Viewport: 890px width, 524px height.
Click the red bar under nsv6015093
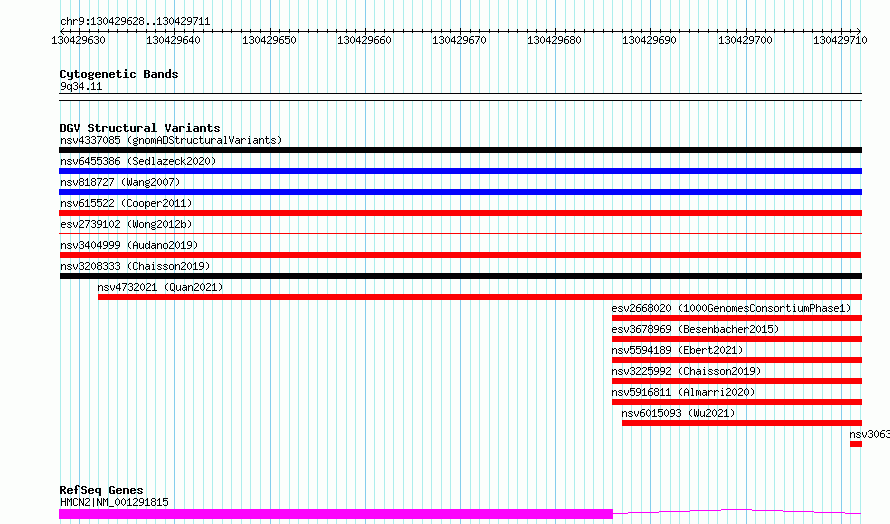742,423
